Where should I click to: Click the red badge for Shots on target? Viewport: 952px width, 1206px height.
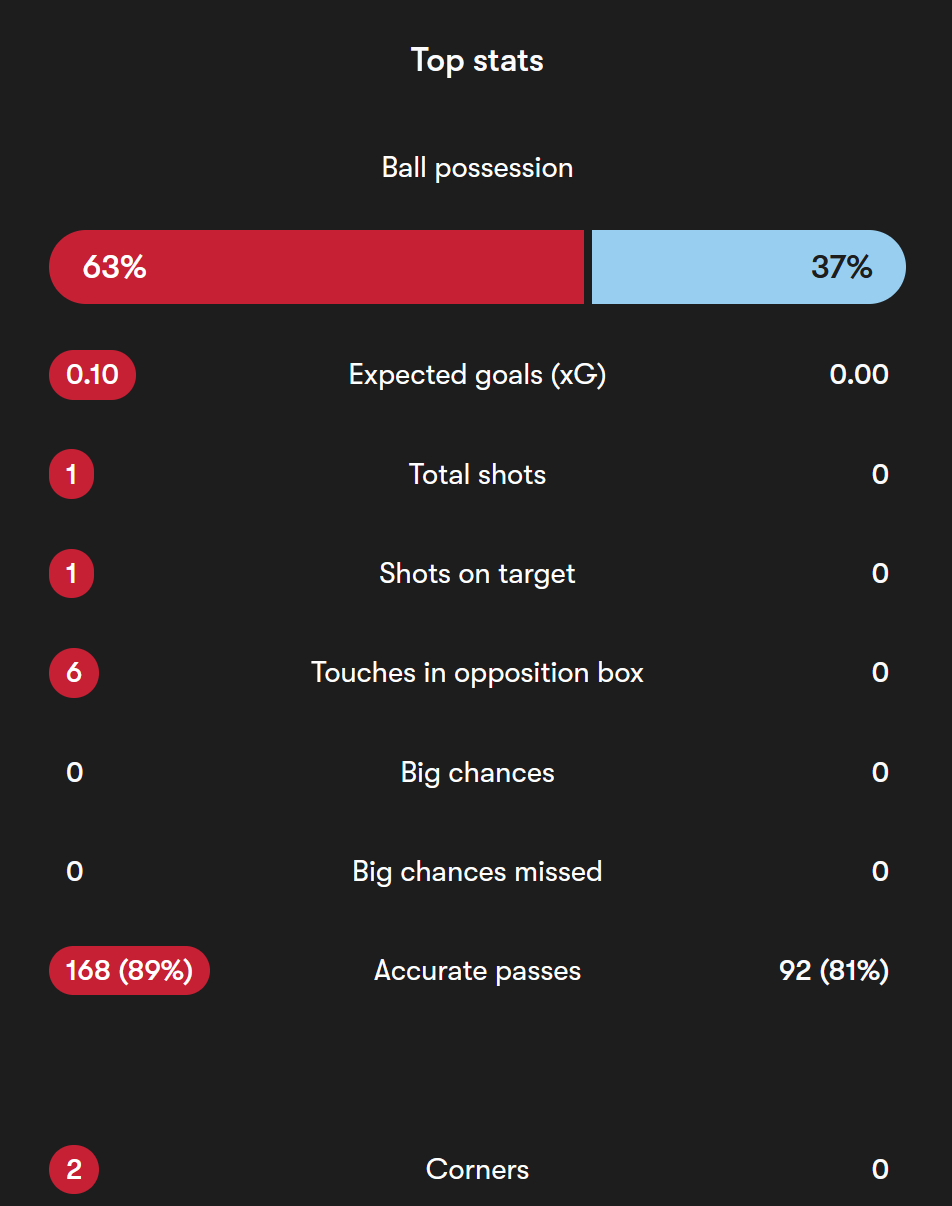(71, 573)
